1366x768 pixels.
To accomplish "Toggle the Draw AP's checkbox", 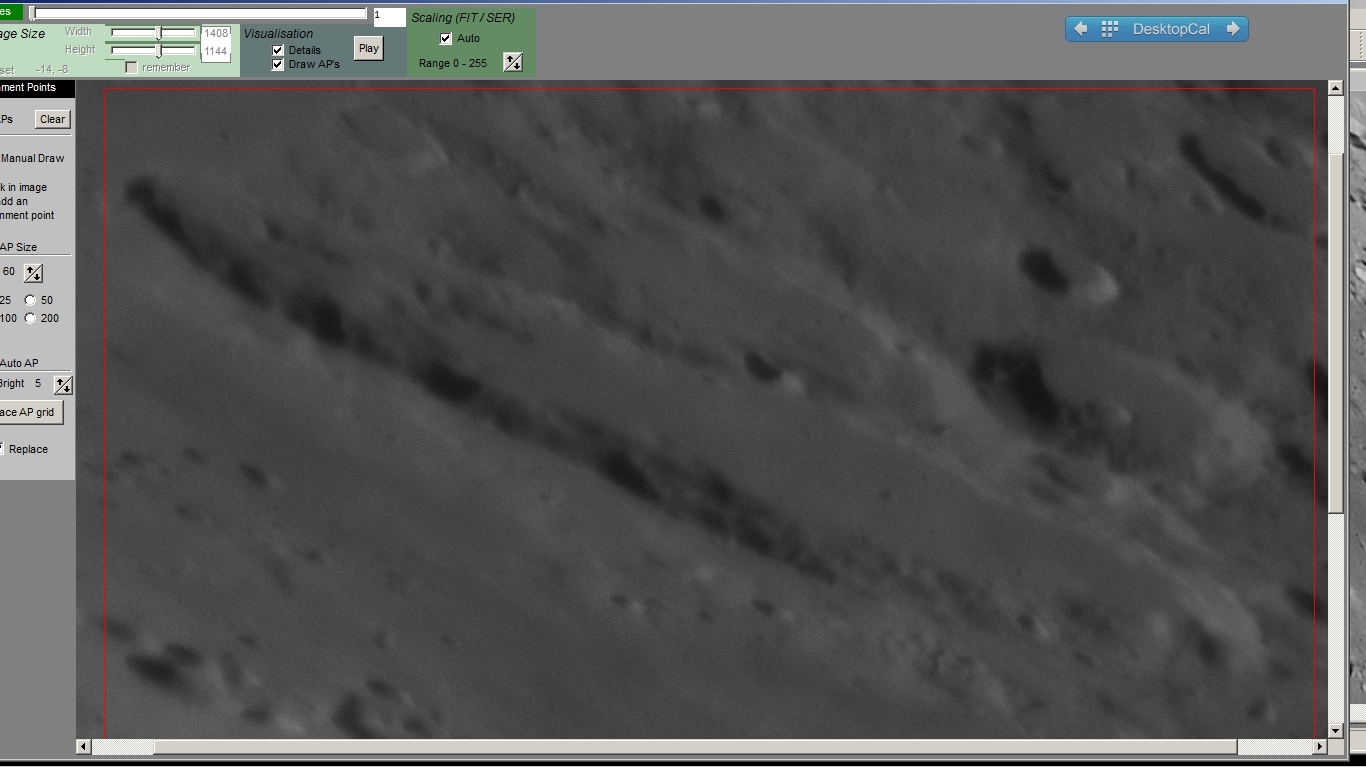I will 278,64.
